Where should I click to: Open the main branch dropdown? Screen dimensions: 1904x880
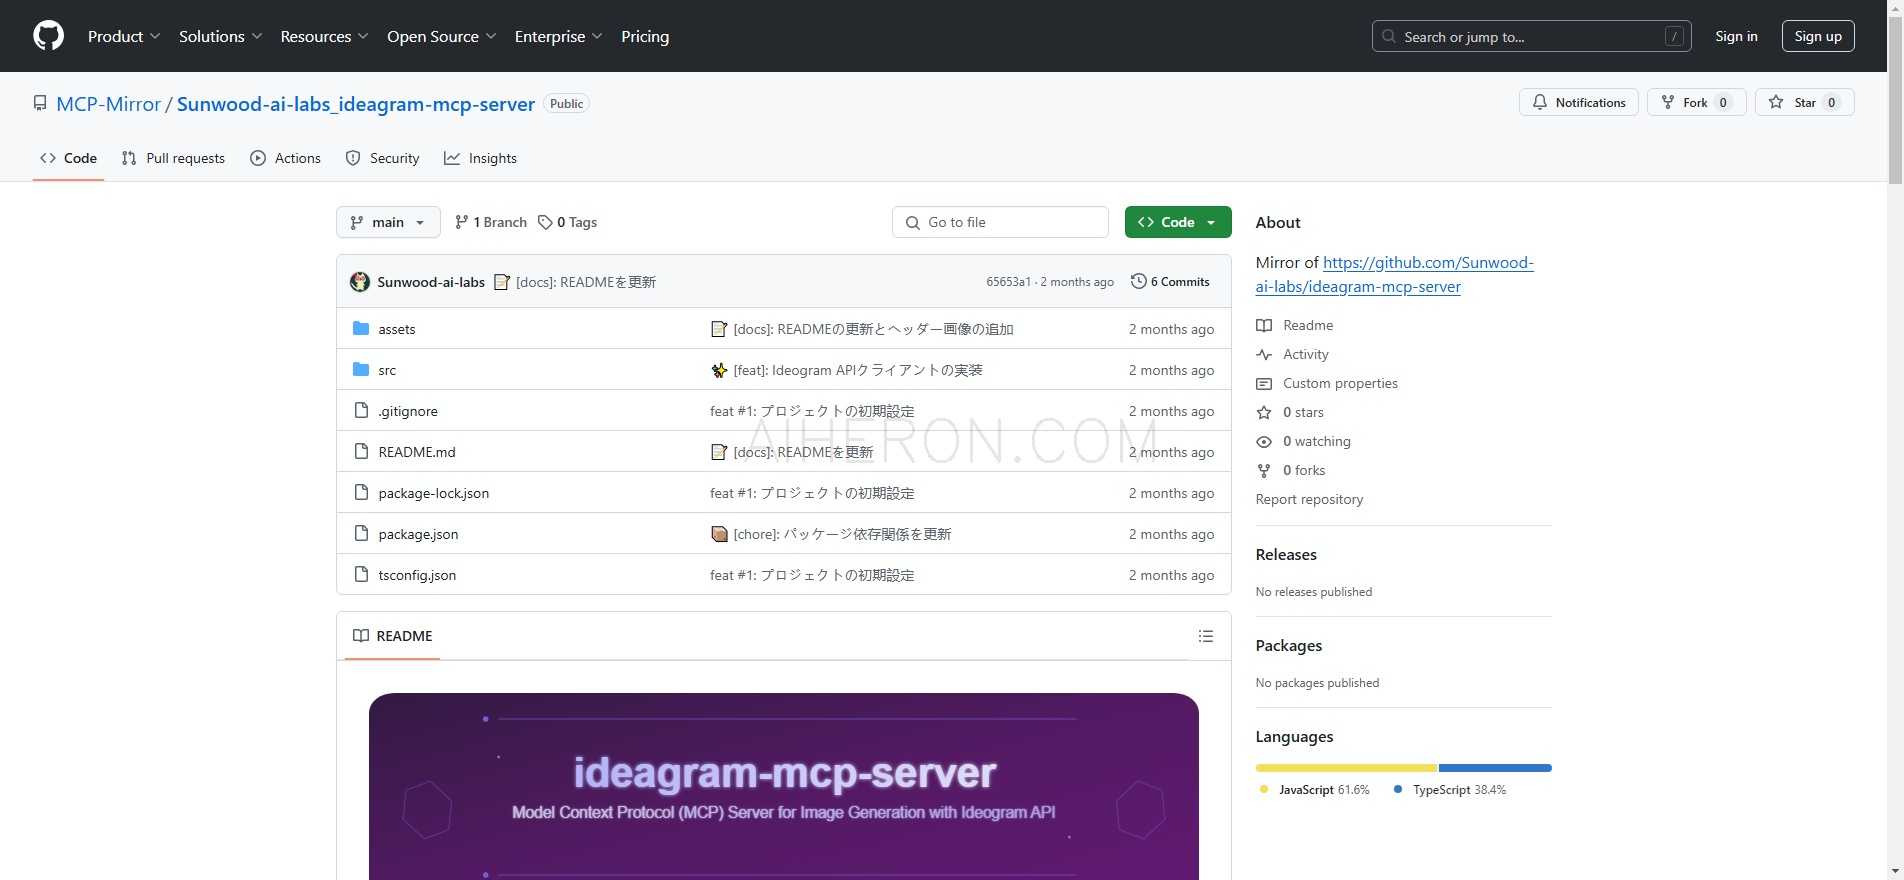click(x=388, y=222)
